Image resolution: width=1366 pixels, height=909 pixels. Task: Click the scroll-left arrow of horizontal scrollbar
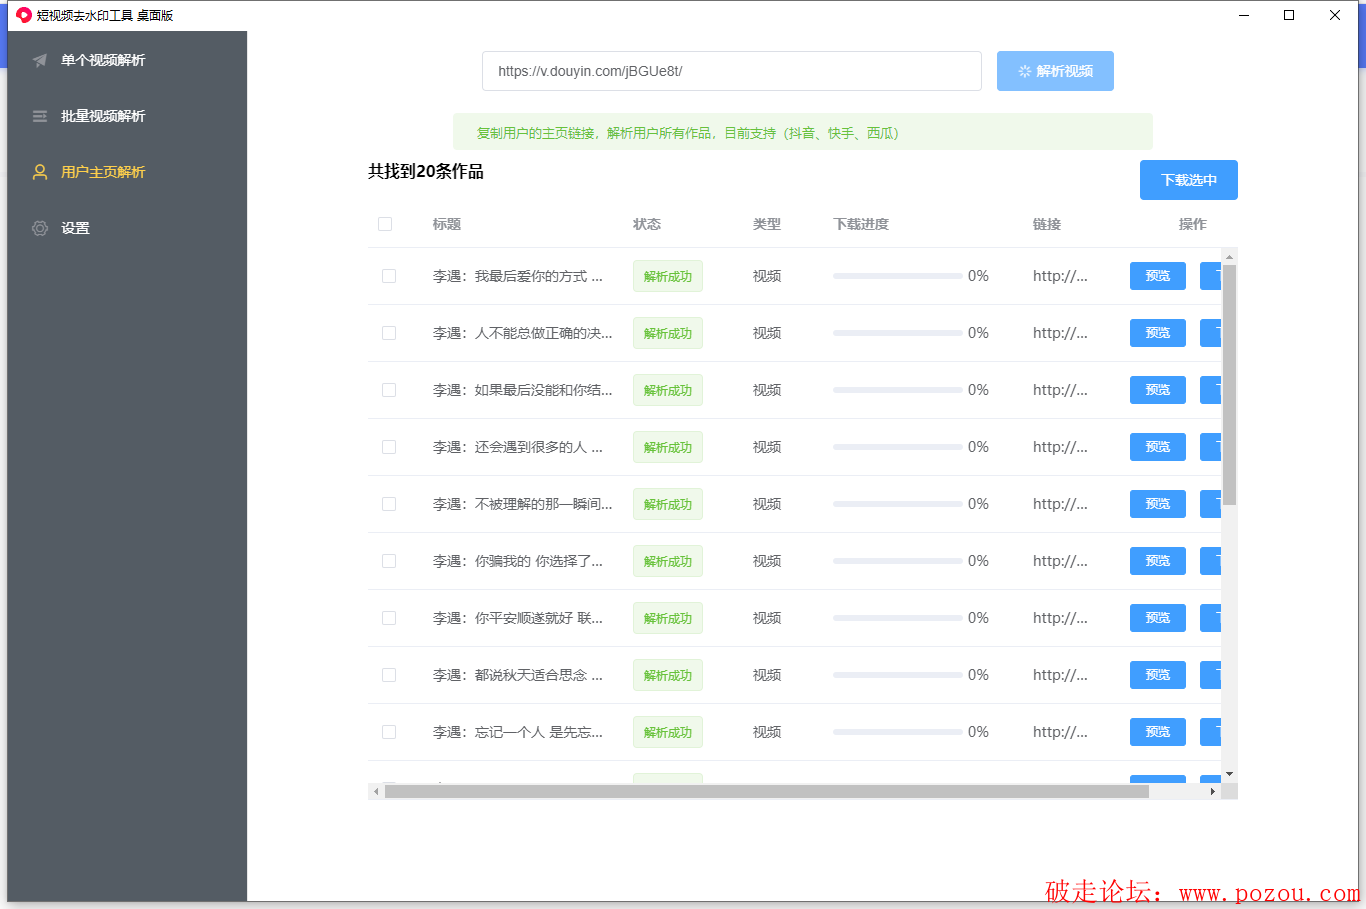pyautogui.click(x=376, y=791)
